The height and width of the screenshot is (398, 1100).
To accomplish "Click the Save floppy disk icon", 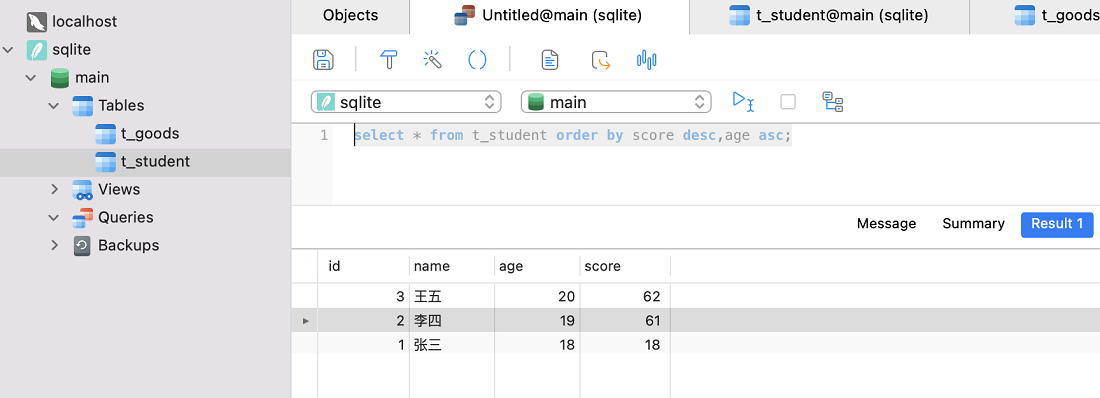I will (323, 60).
